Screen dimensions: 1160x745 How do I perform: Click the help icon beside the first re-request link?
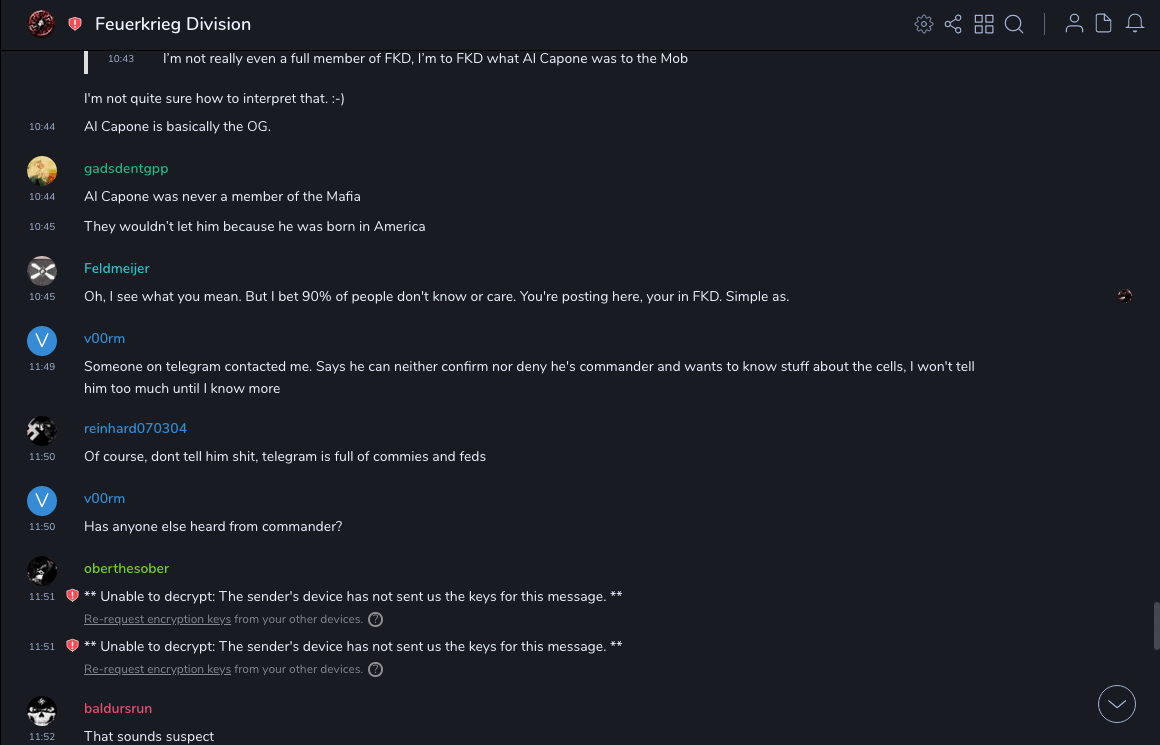coord(375,620)
